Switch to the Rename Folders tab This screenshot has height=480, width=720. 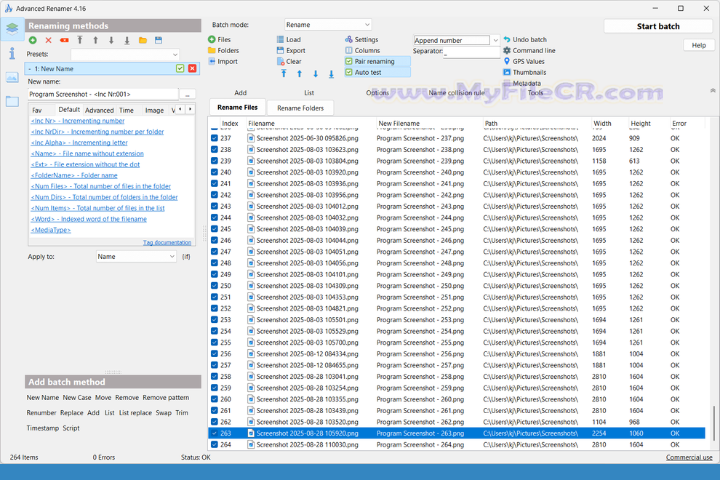pyautogui.click(x=300, y=108)
